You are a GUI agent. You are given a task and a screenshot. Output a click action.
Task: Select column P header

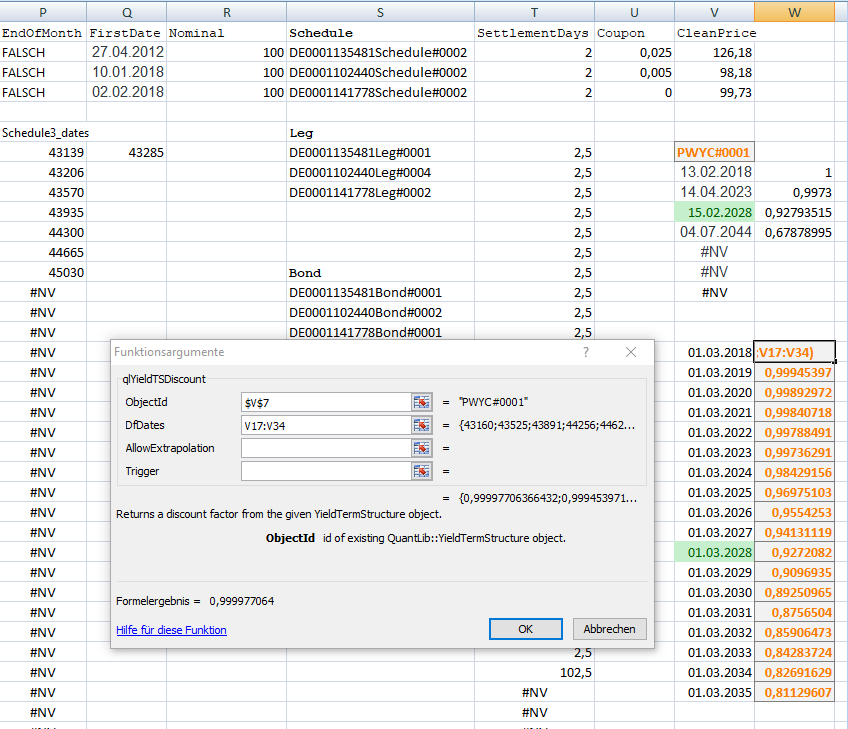pyautogui.click(x=43, y=10)
